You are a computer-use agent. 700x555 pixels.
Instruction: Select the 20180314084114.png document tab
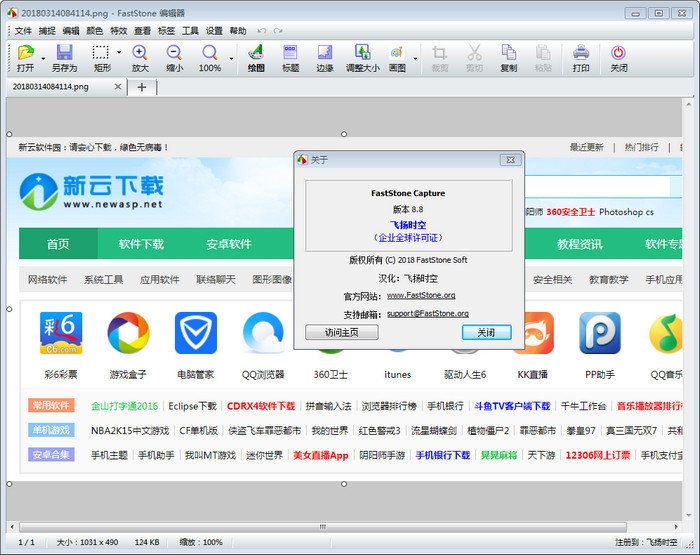click(67, 87)
